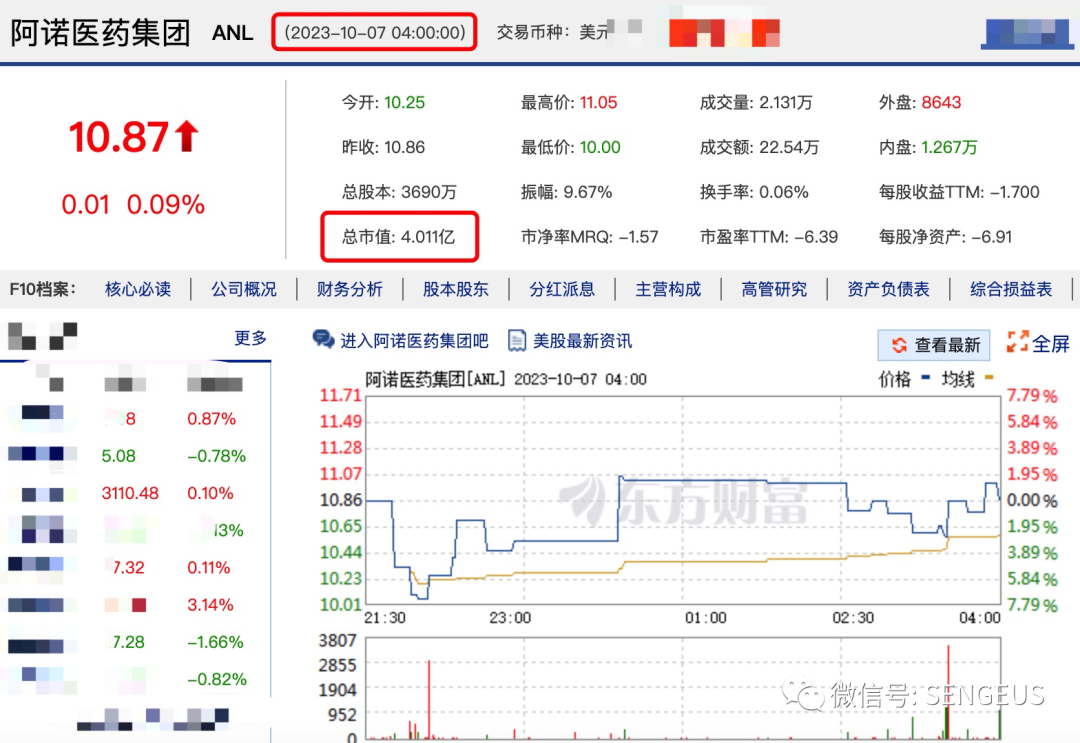Viewport: 1080px width, 743px height.
Task: Click the 01:00 time axis label
Action: [705, 618]
